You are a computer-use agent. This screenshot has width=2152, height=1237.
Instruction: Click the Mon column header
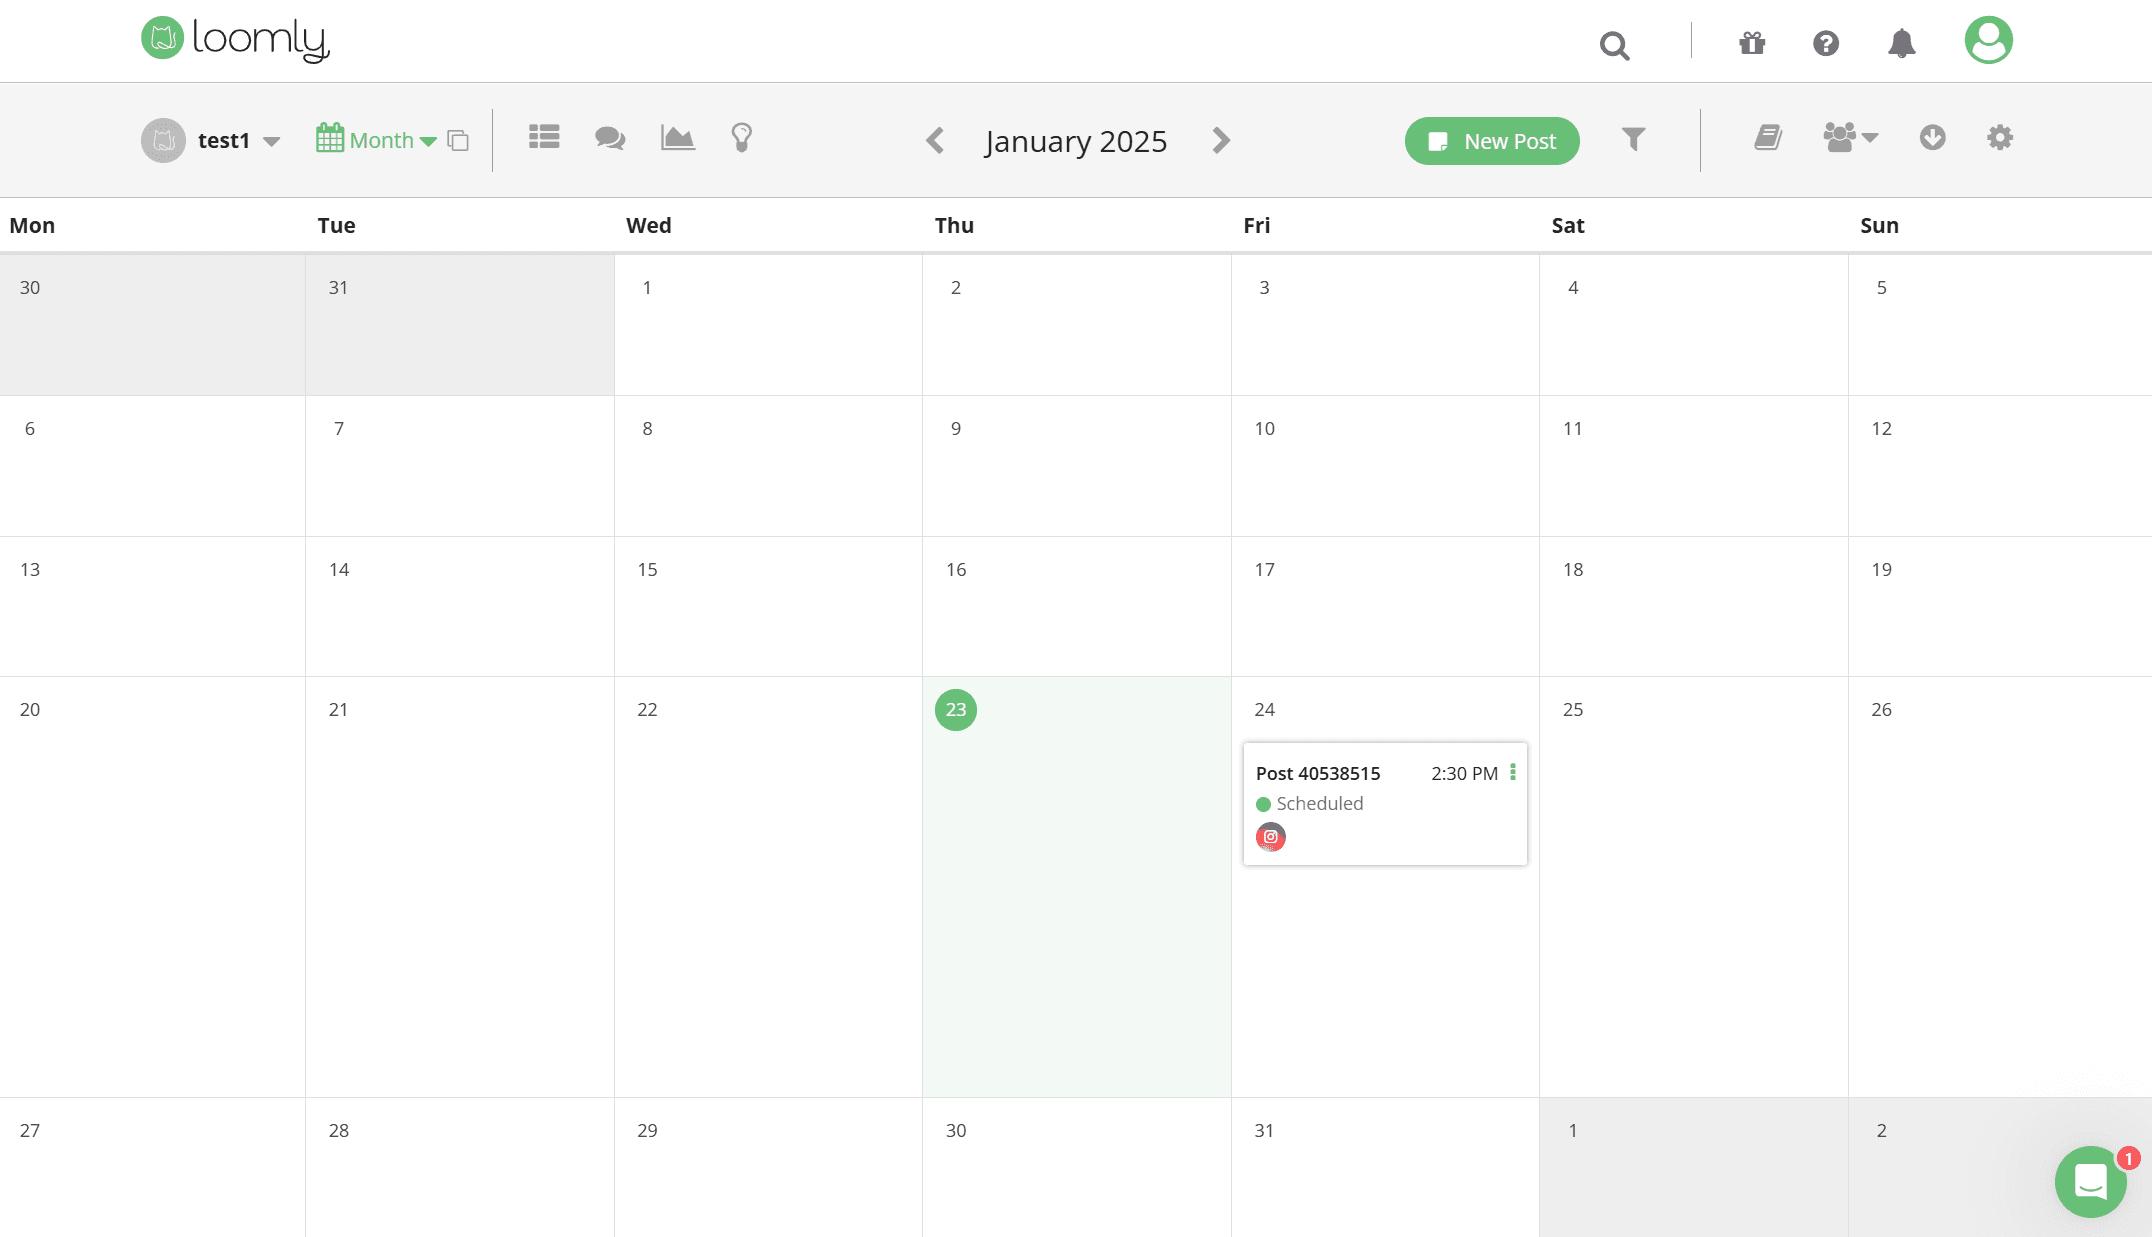32,225
